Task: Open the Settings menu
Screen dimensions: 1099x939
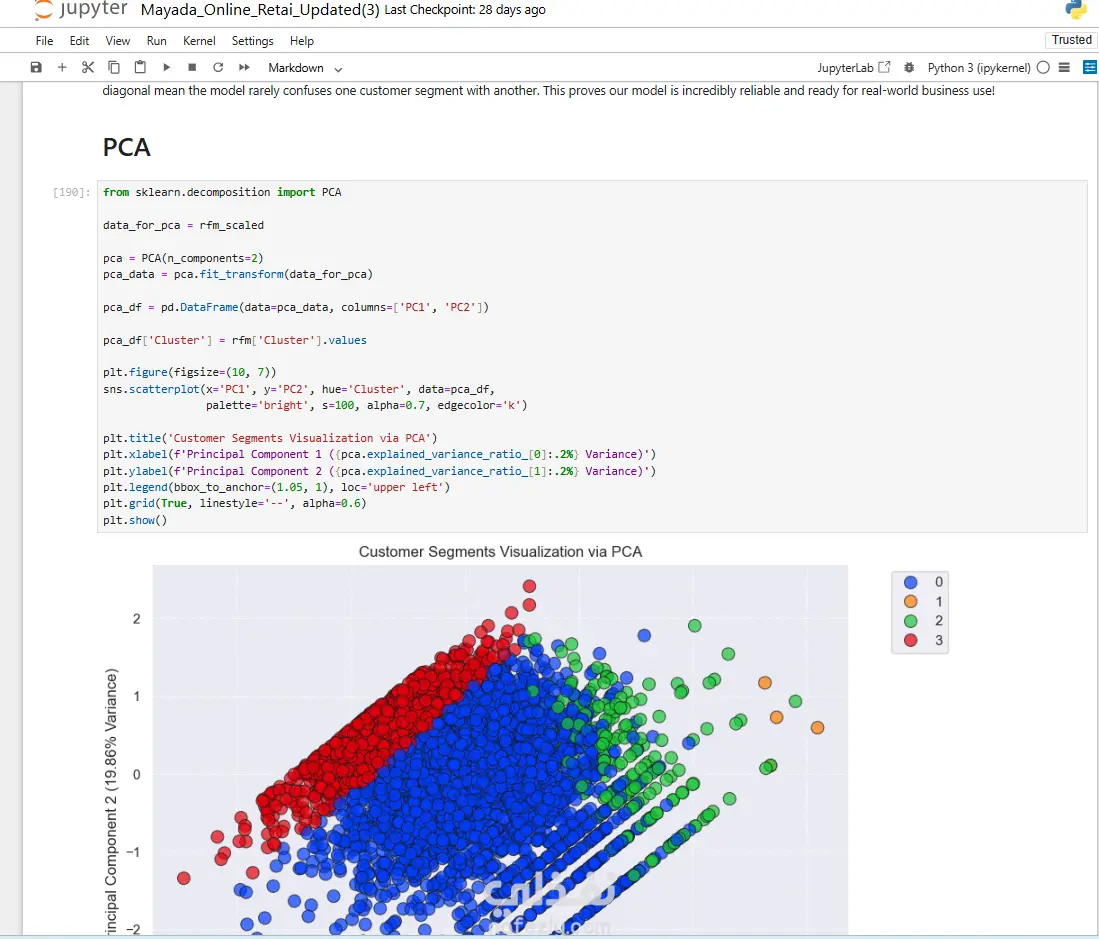Action: 252,41
